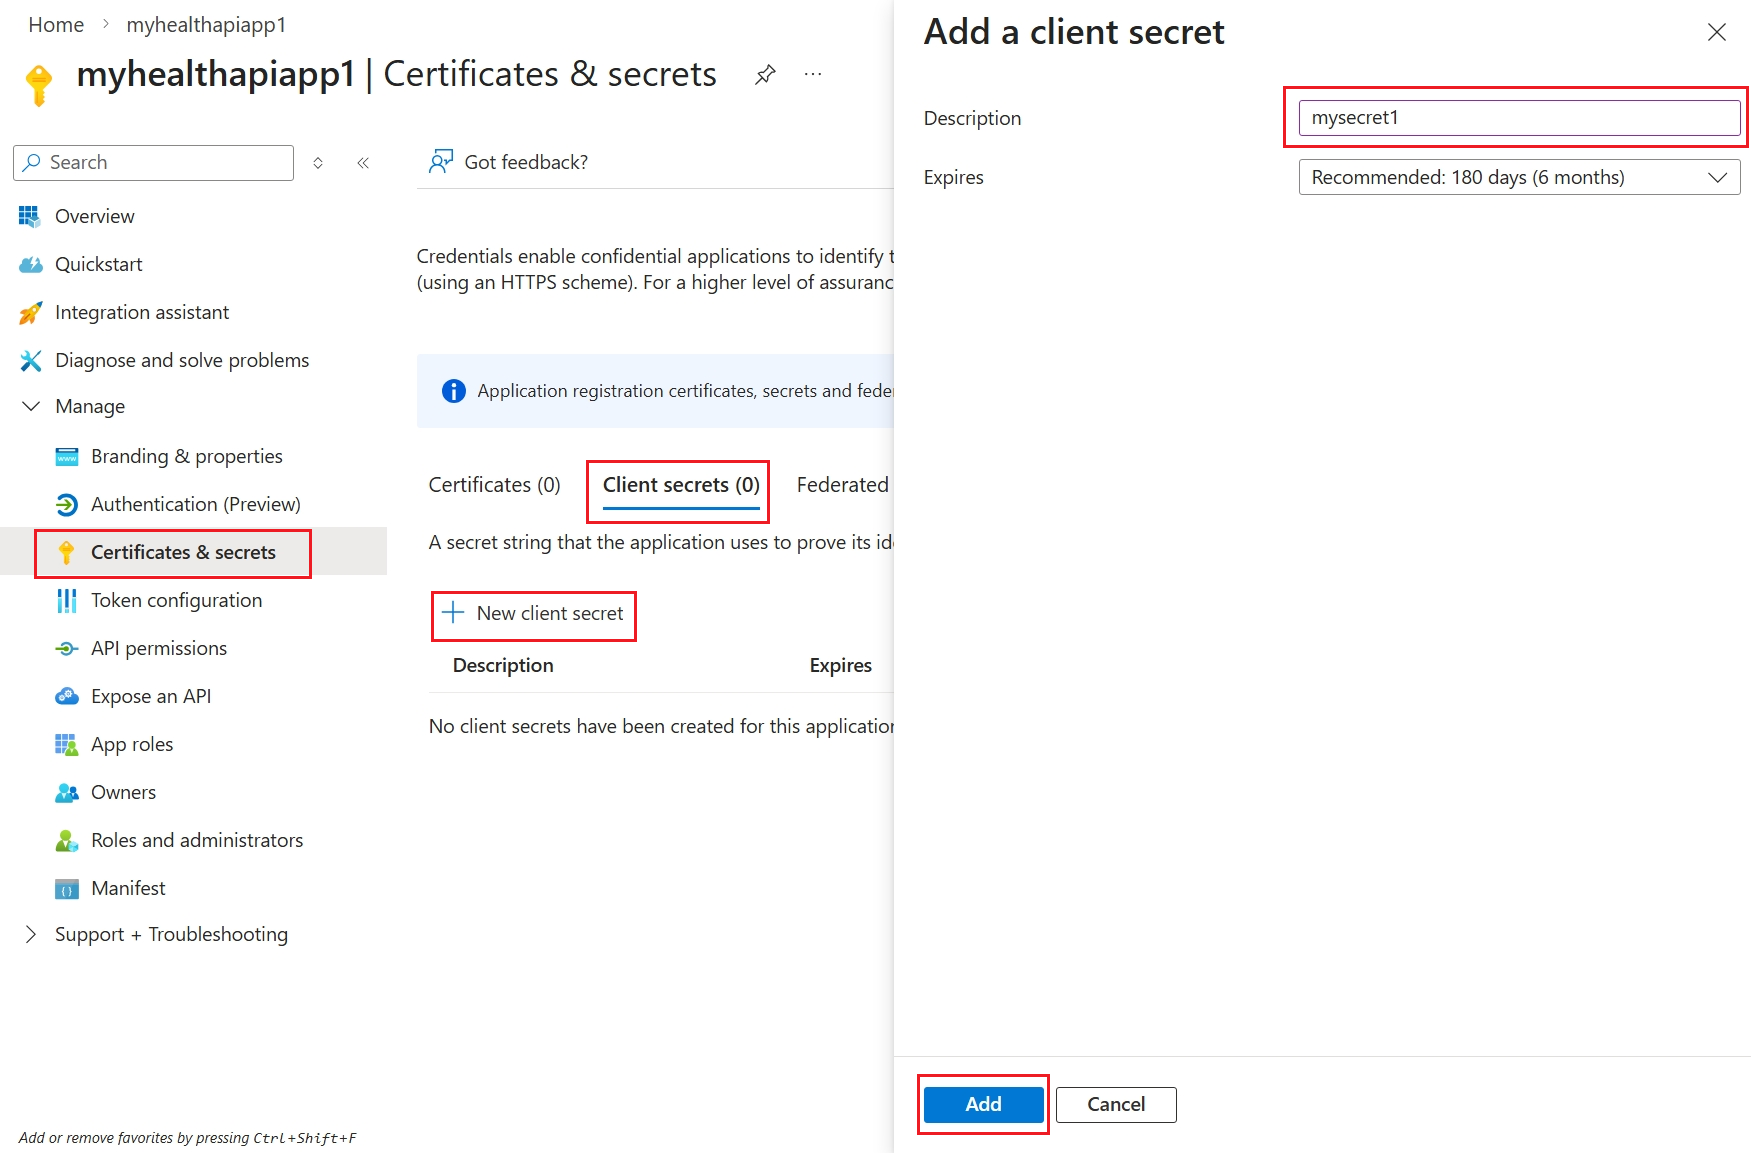Open App roles in sidebar
The height and width of the screenshot is (1153, 1751).
tap(131, 744)
